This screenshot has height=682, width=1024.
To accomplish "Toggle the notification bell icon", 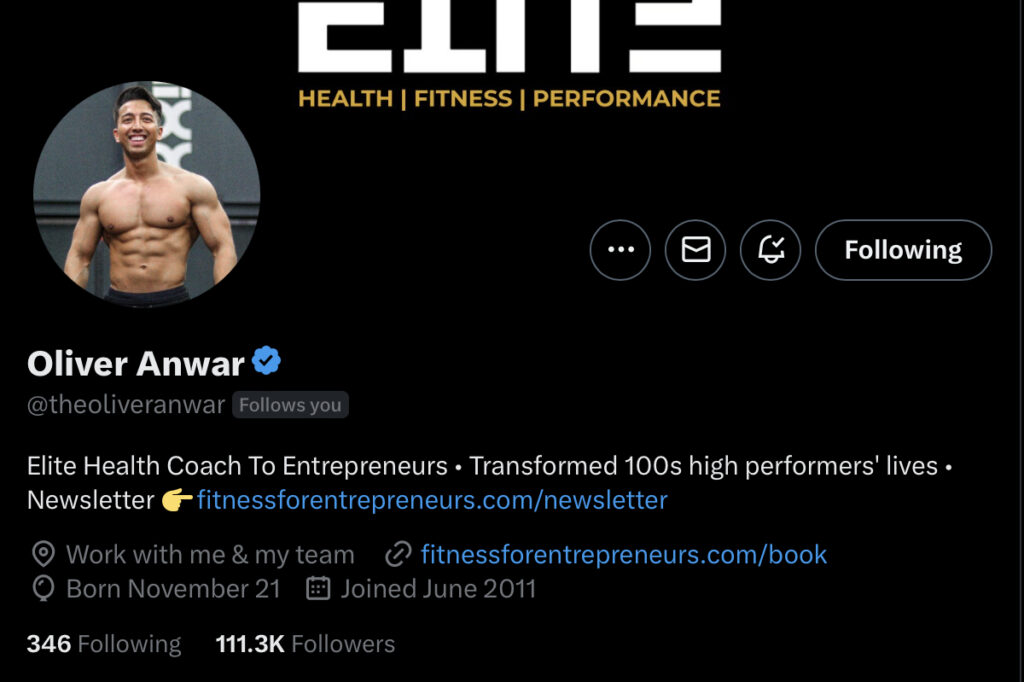I will [x=771, y=250].
